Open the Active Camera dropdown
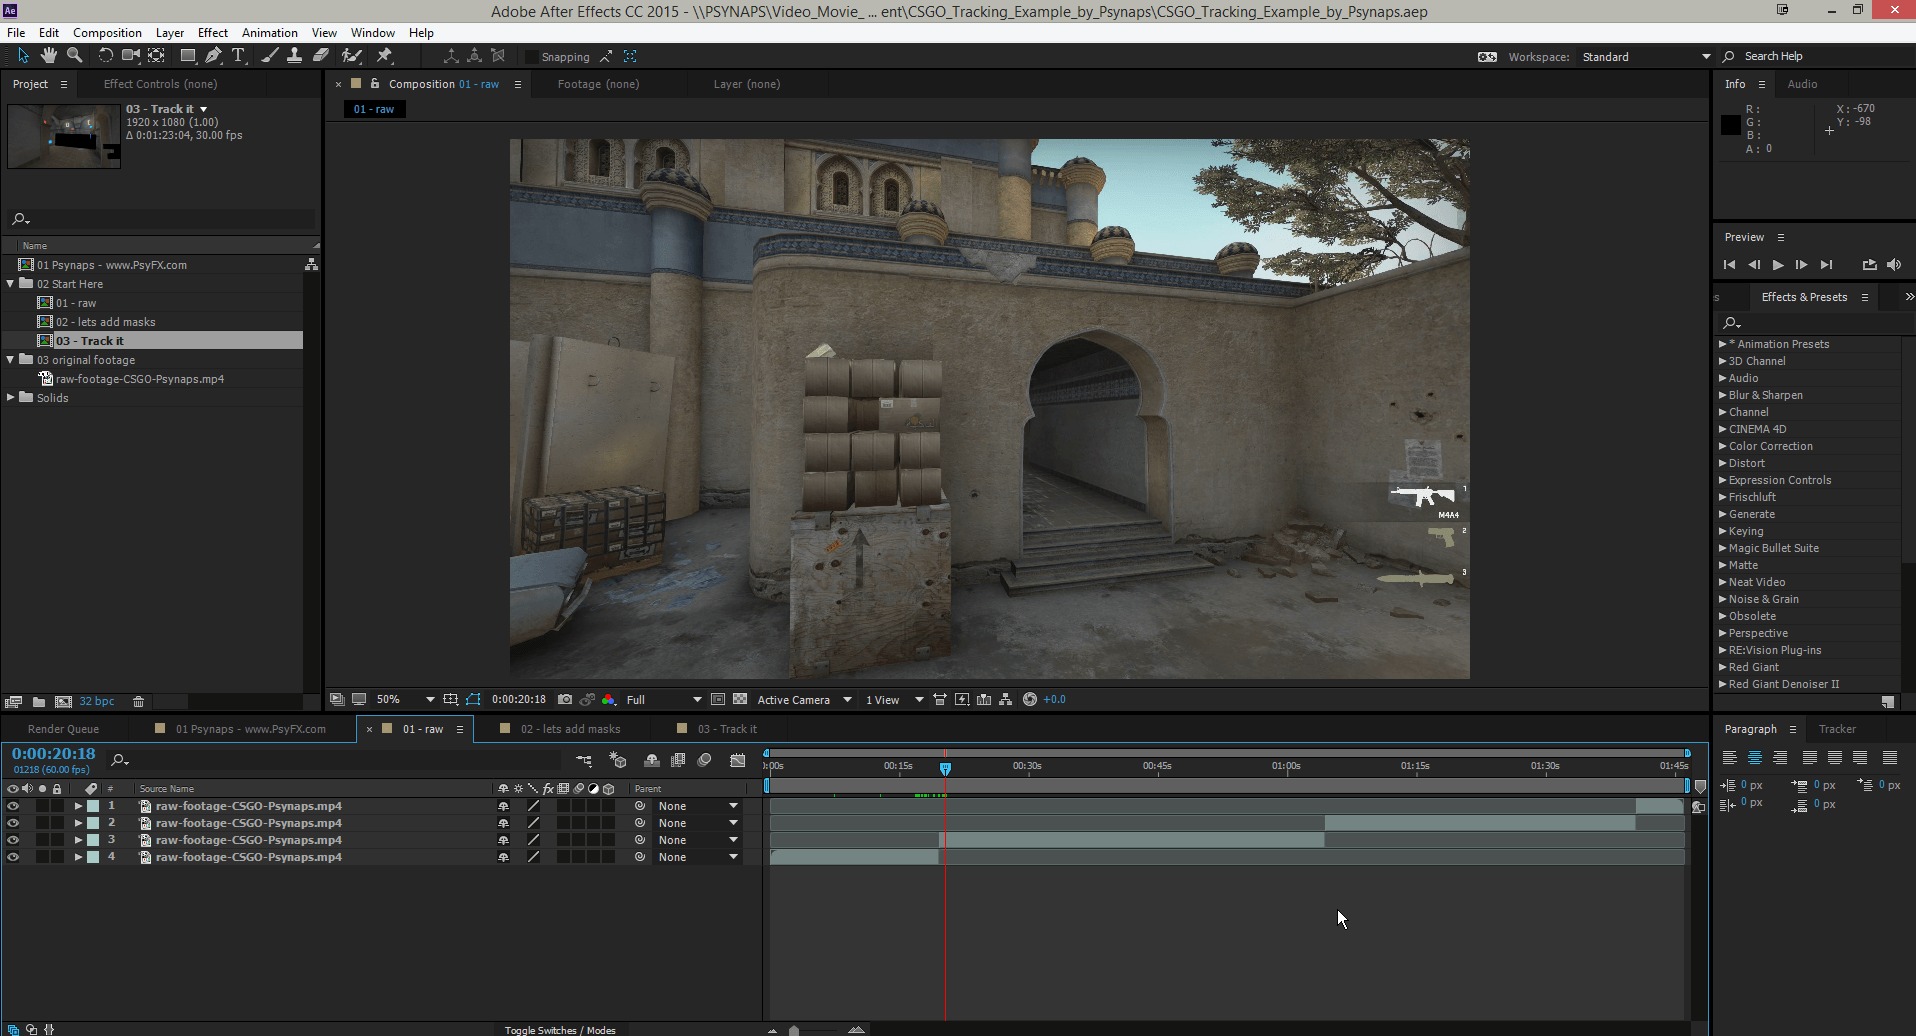 [x=804, y=700]
